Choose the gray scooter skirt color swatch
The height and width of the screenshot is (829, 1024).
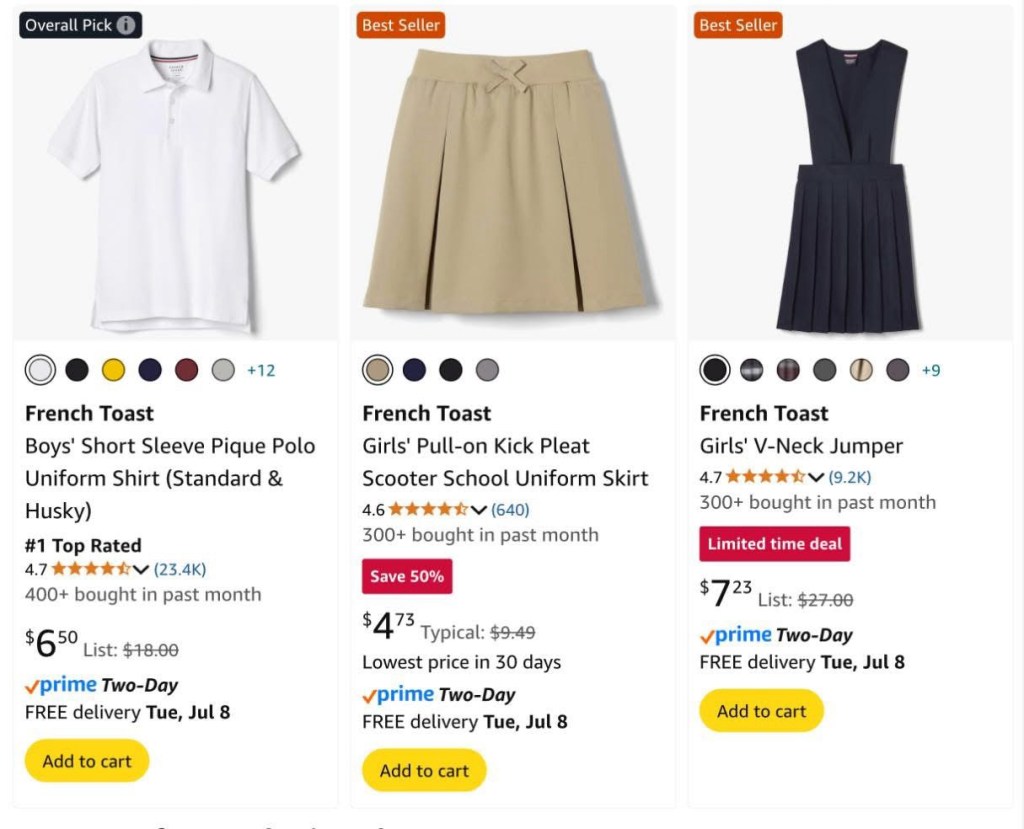tap(487, 370)
